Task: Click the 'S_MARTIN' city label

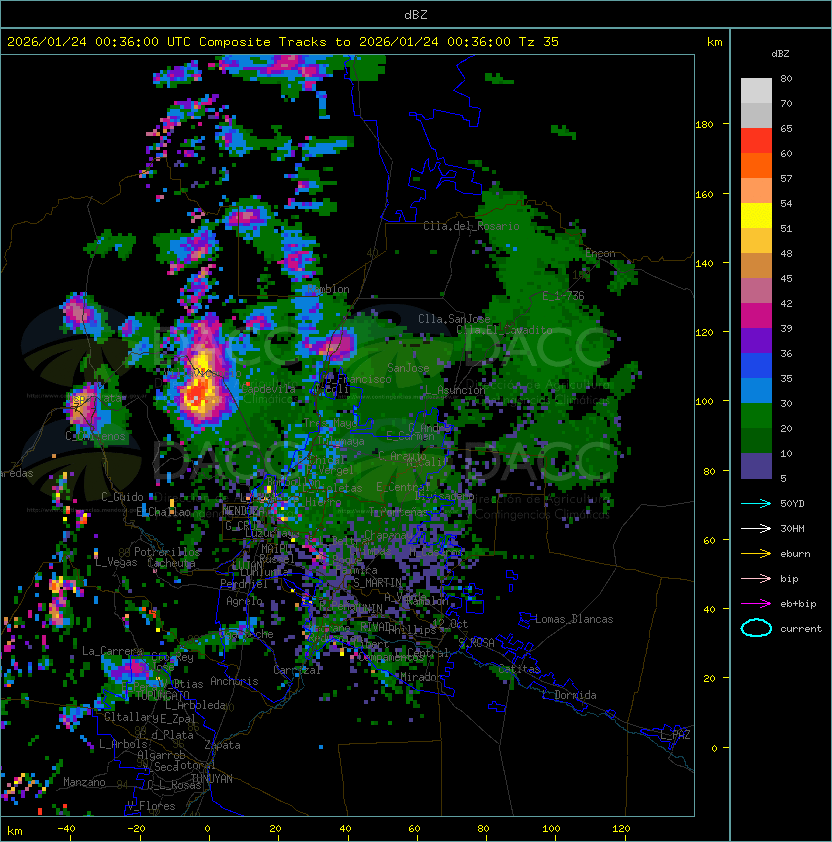Action: (377, 583)
